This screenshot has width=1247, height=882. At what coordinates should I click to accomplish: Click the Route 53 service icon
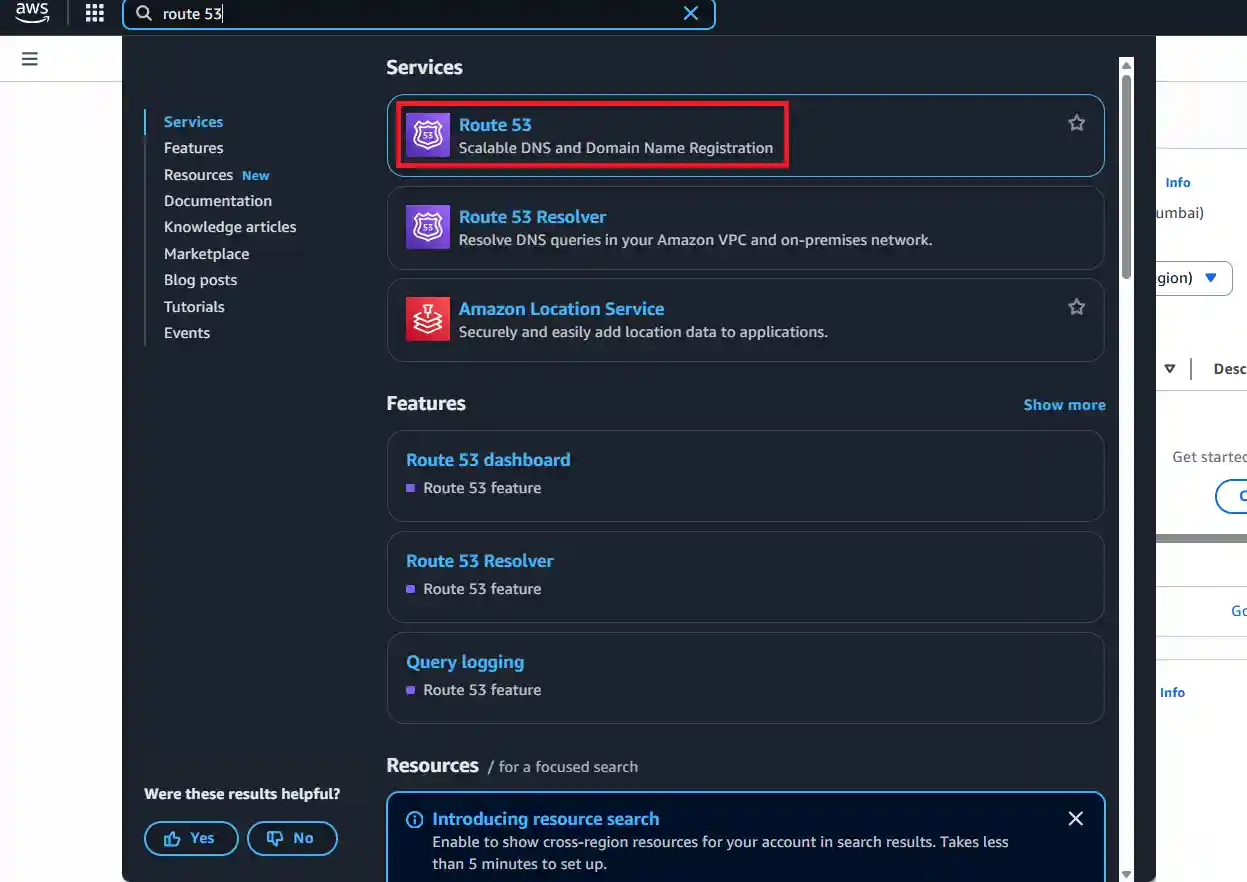tap(428, 135)
